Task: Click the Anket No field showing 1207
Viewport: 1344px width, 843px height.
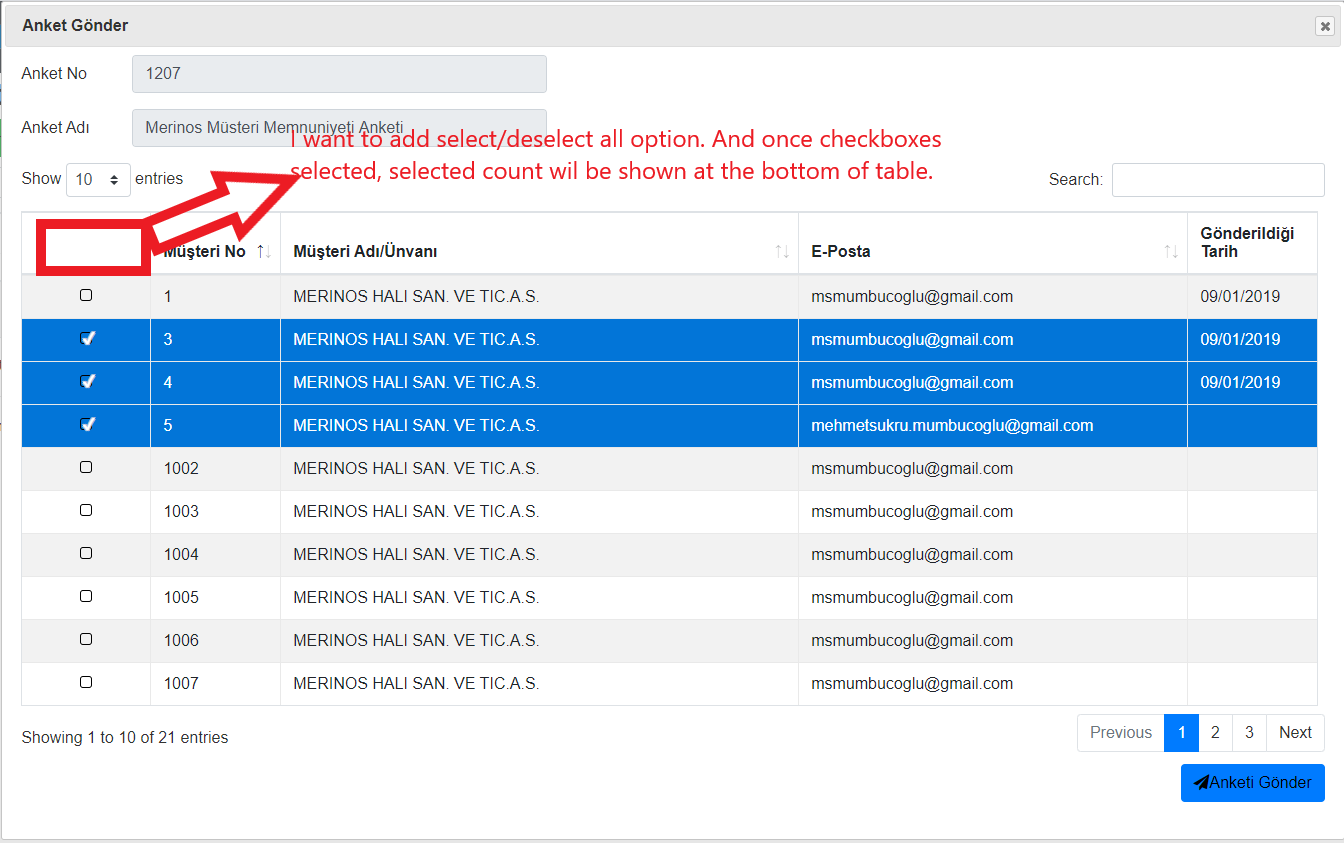Action: [x=339, y=73]
